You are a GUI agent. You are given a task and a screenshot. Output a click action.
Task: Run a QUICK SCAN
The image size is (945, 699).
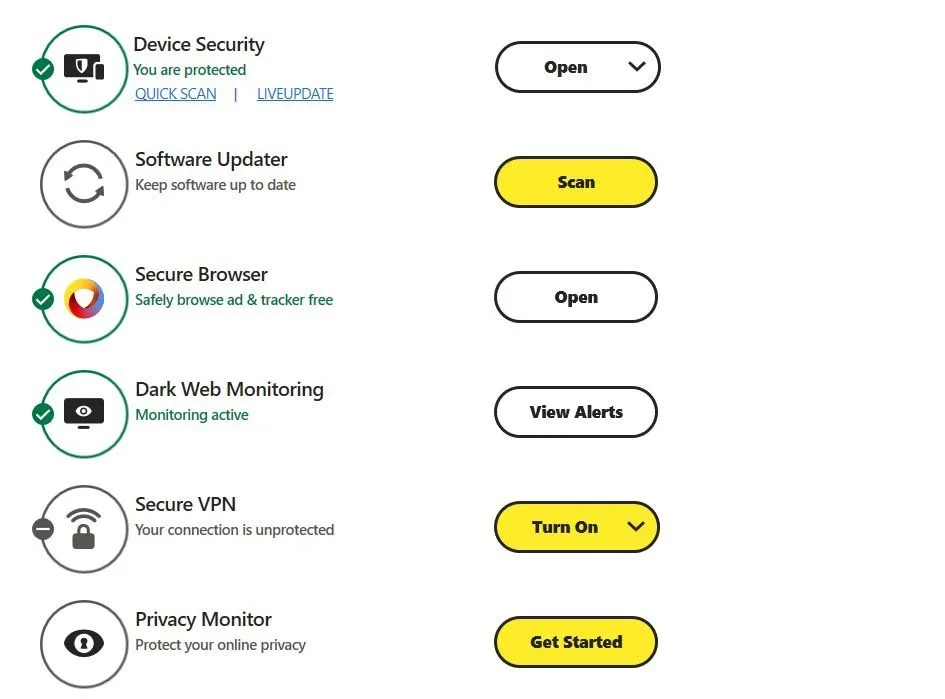(x=176, y=93)
